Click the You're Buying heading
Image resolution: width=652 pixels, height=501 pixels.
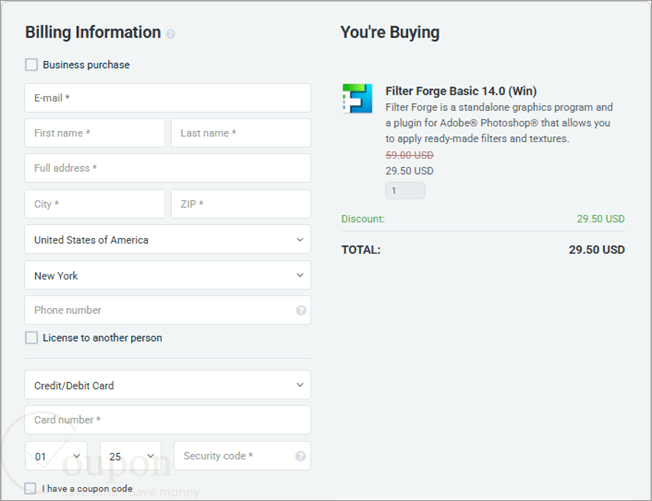[x=390, y=32]
